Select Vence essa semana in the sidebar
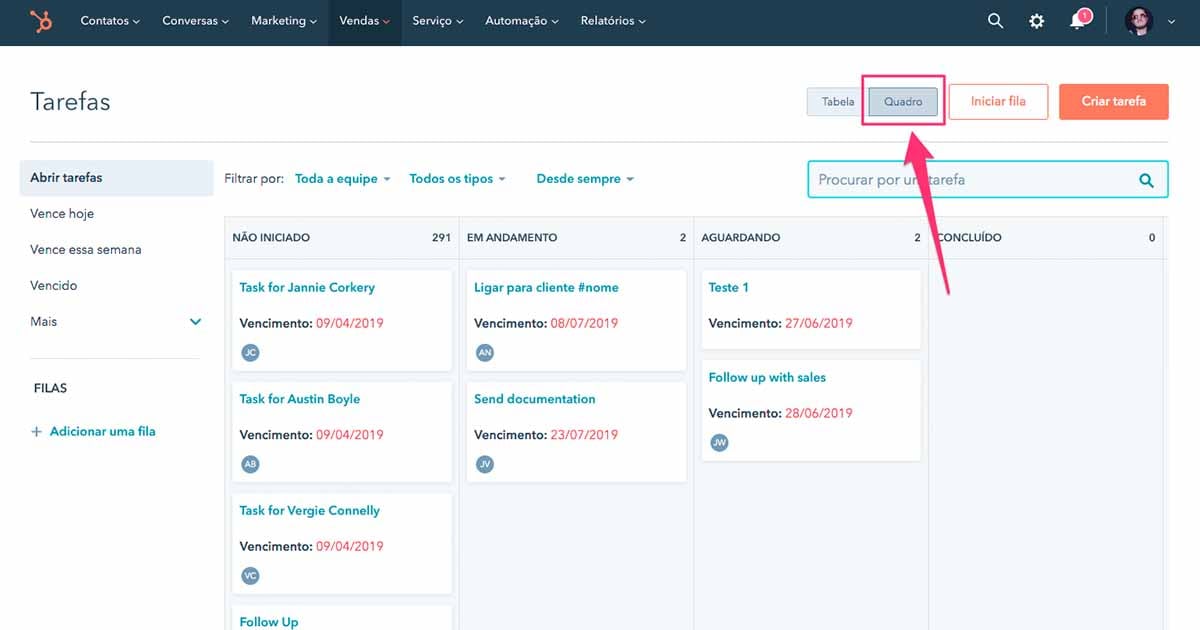The height and width of the screenshot is (630, 1200). pyautogui.click(x=86, y=250)
